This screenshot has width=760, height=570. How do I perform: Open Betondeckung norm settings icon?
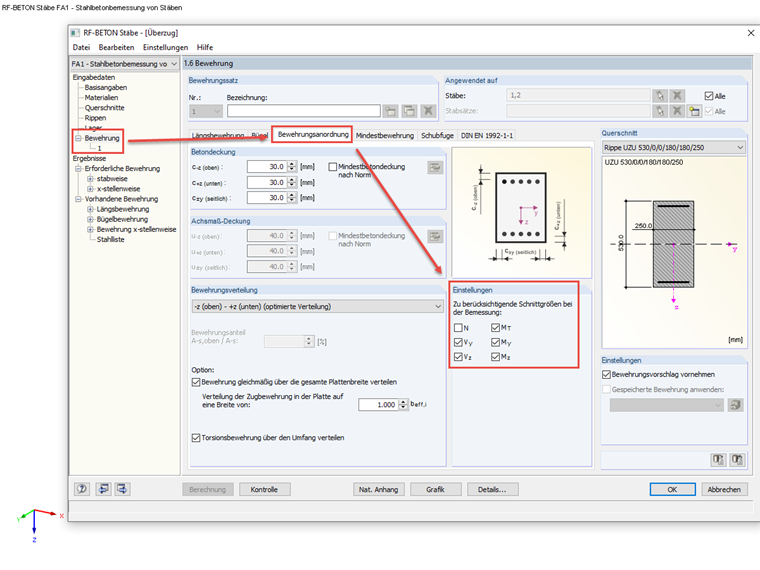point(435,167)
